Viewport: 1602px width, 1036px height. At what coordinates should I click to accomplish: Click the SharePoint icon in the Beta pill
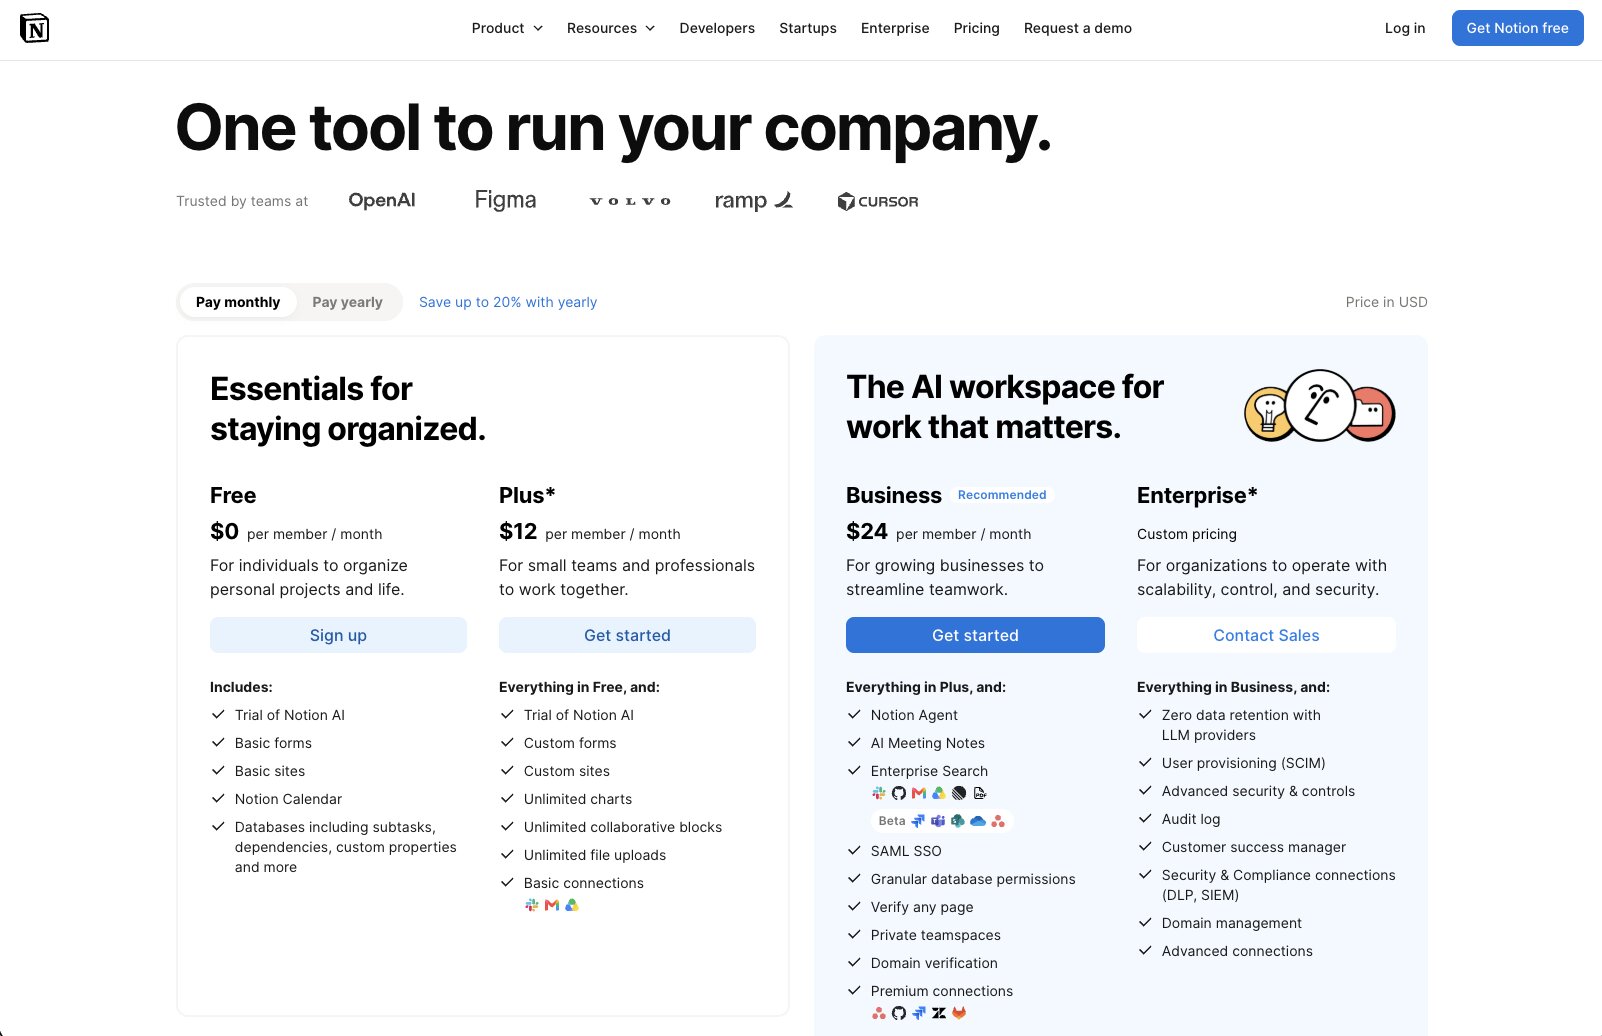958,821
